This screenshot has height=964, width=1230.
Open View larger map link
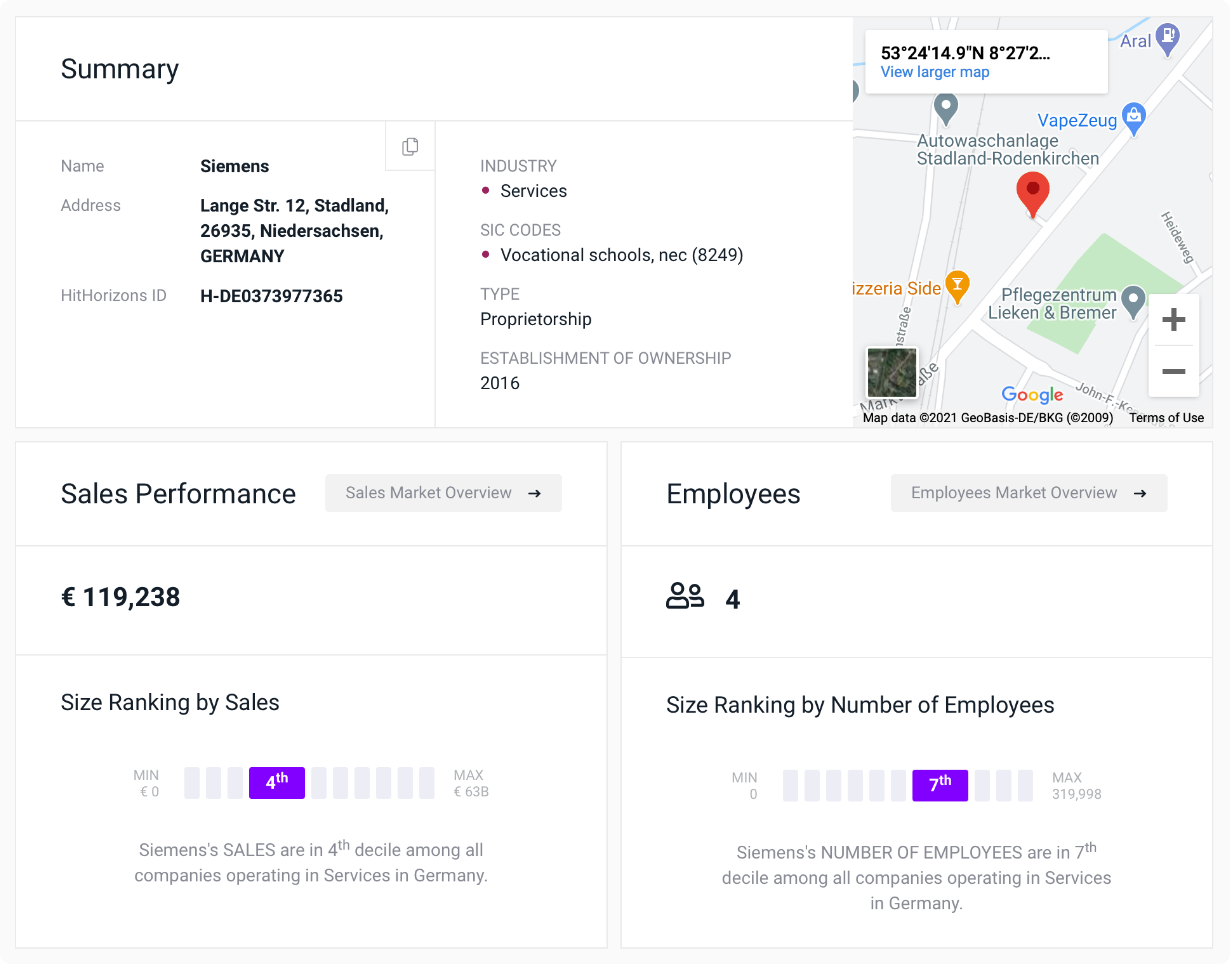click(935, 72)
